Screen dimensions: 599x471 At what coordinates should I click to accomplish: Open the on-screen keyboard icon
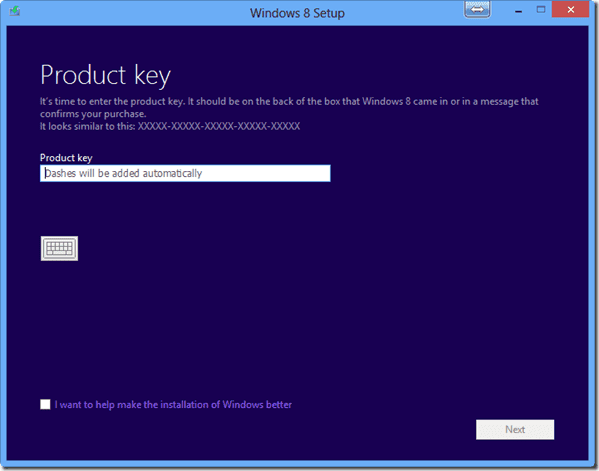click(59, 248)
